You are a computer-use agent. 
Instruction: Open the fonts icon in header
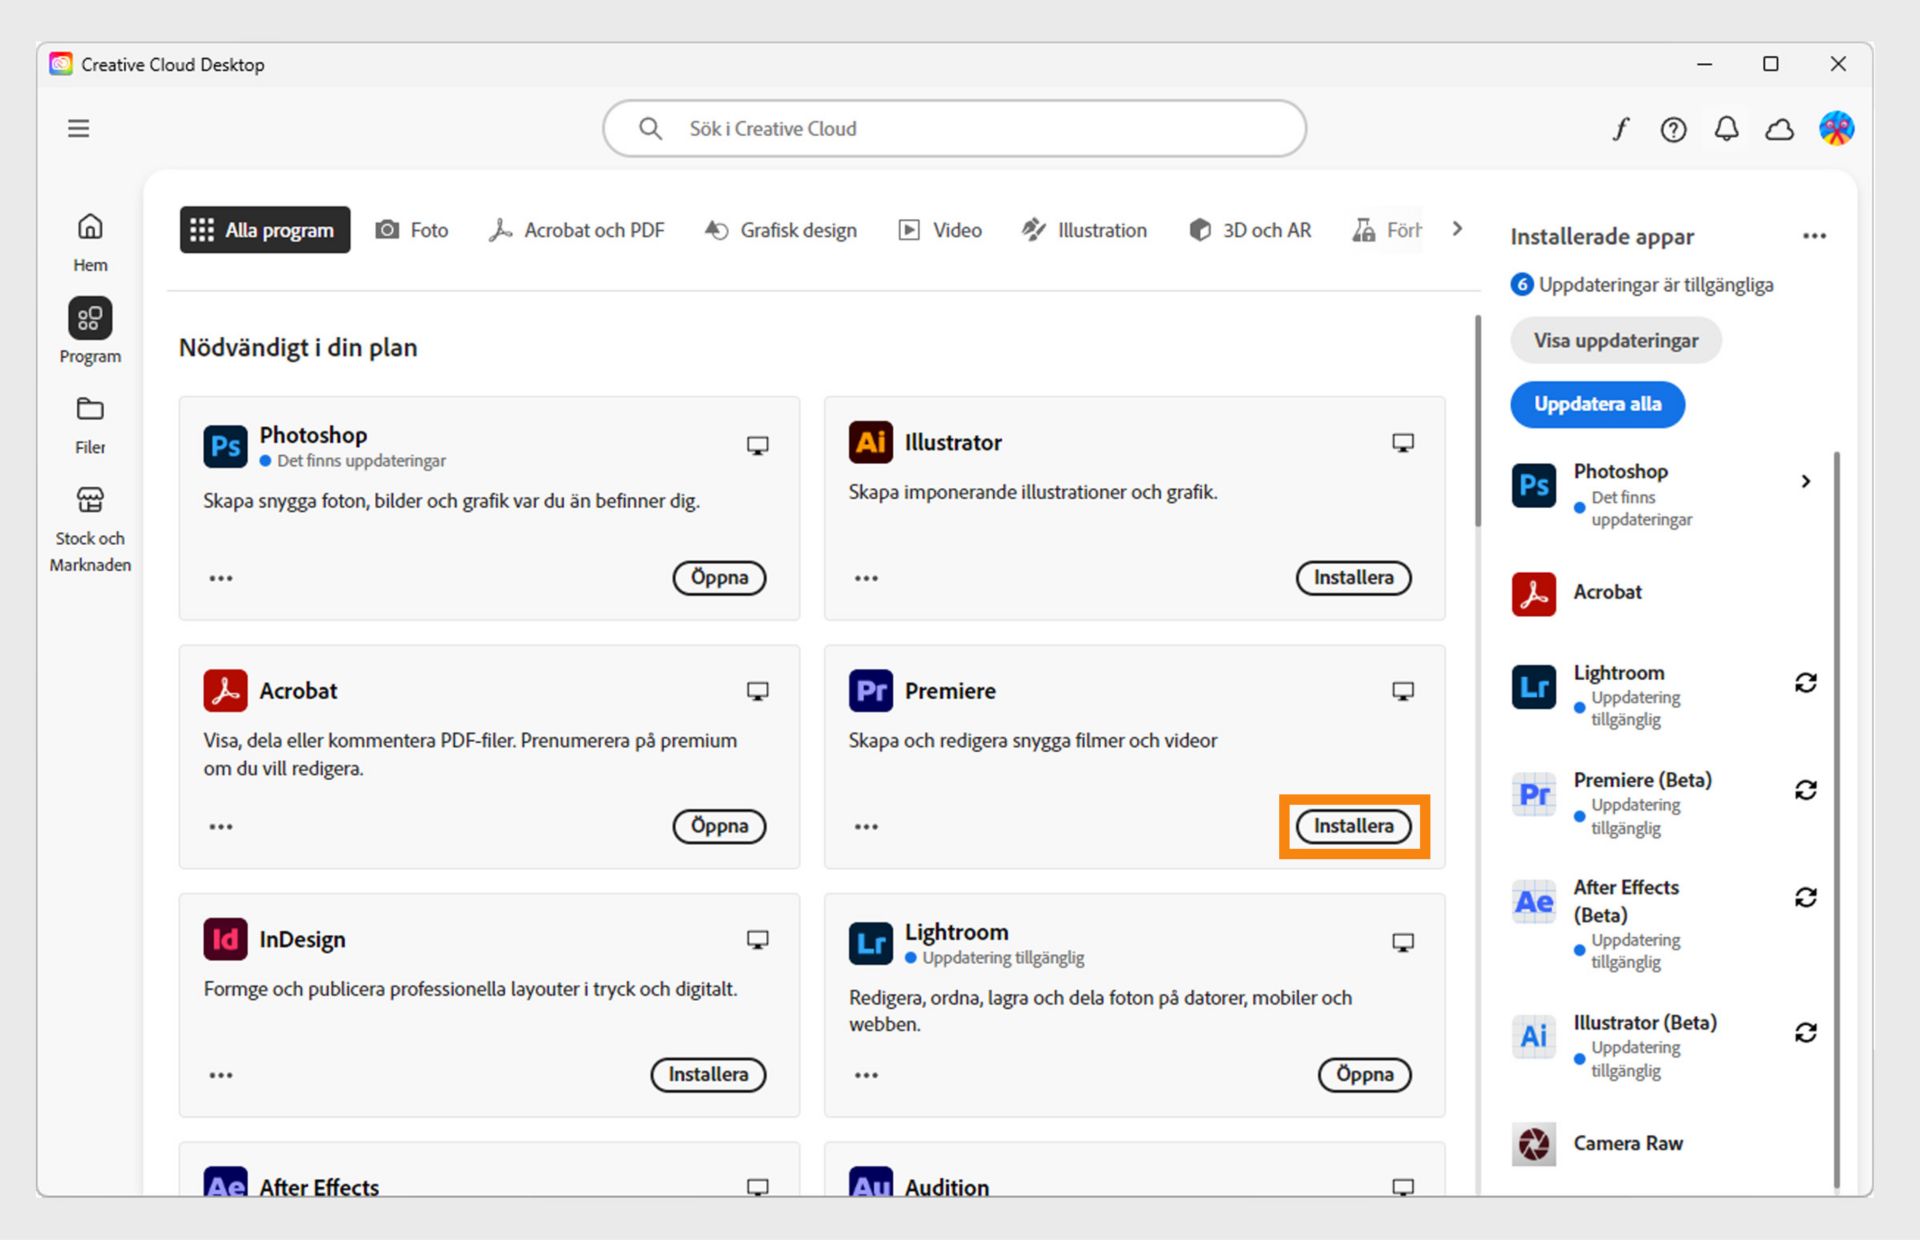point(1621,129)
